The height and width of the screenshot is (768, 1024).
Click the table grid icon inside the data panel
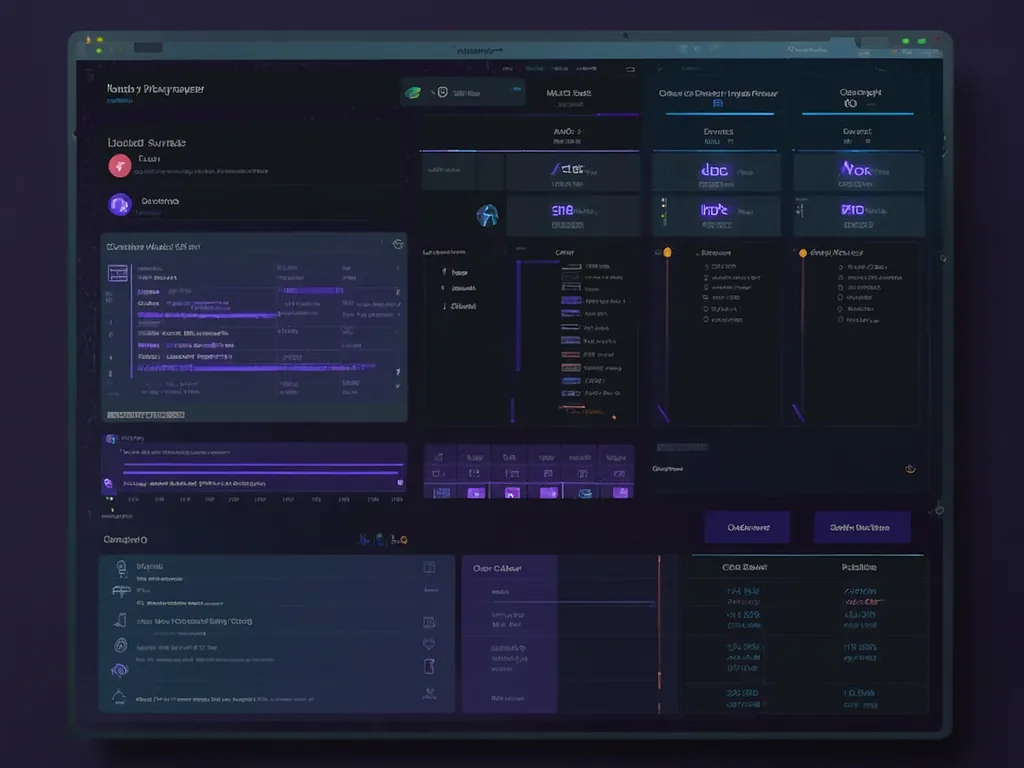[118, 273]
